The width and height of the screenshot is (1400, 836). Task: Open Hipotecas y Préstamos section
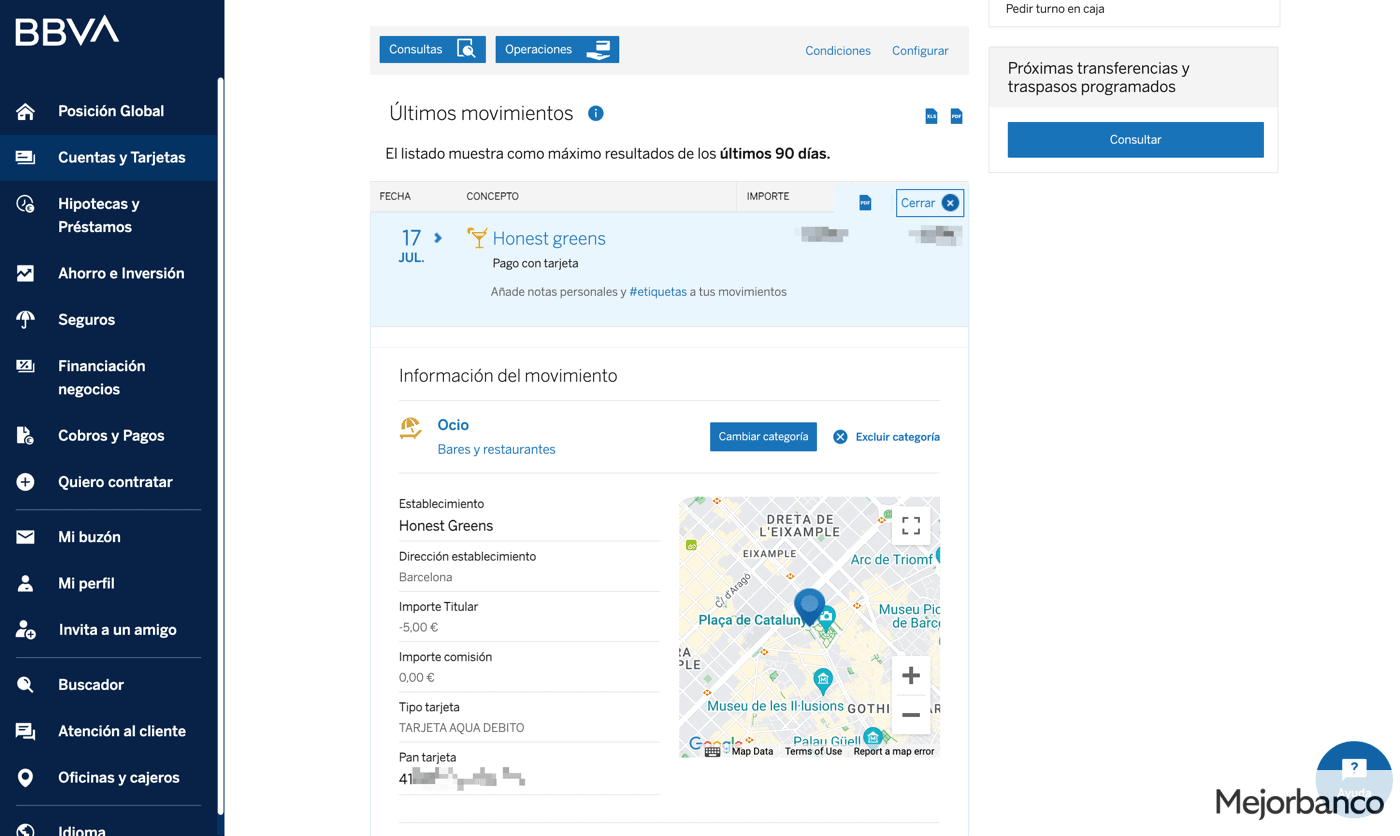pyautogui.click(x=108, y=215)
